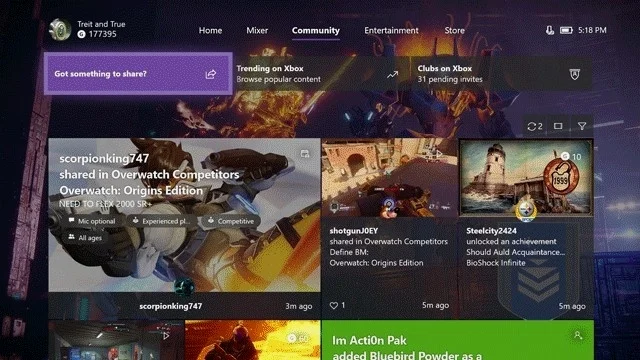The width and height of the screenshot is (640, 360).
Task: Go to the Store tab
Action: click(x=454, y=31)
